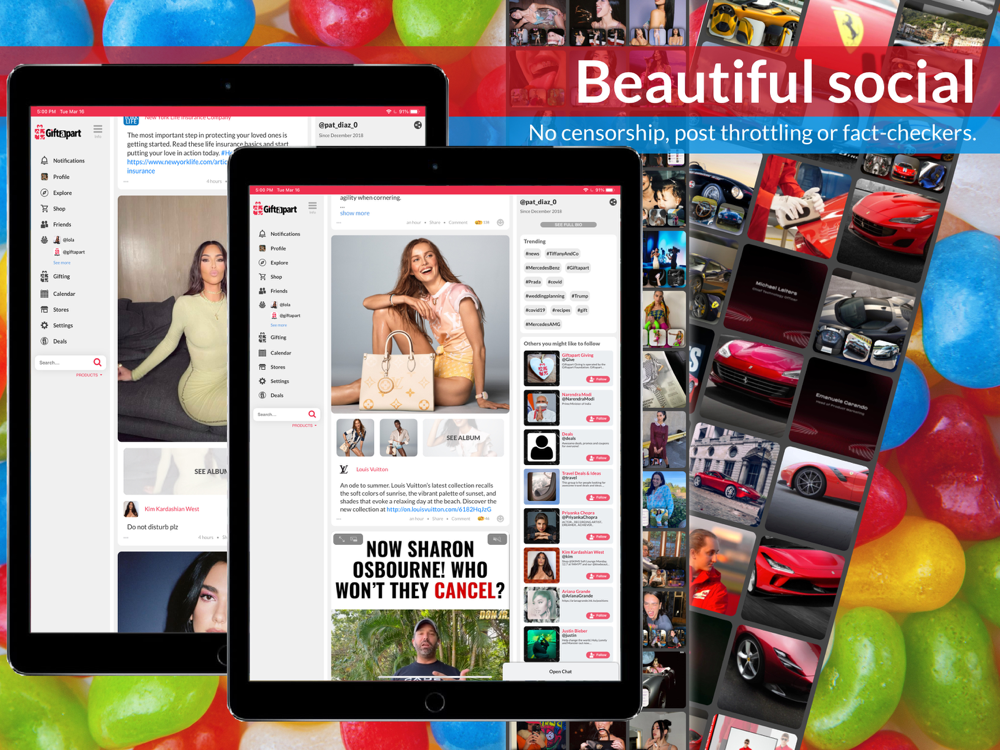The image size is (1000, 750).
Task: Expand PRODUCTS dropdown on front iPad
Action: [x=304, y=425]
